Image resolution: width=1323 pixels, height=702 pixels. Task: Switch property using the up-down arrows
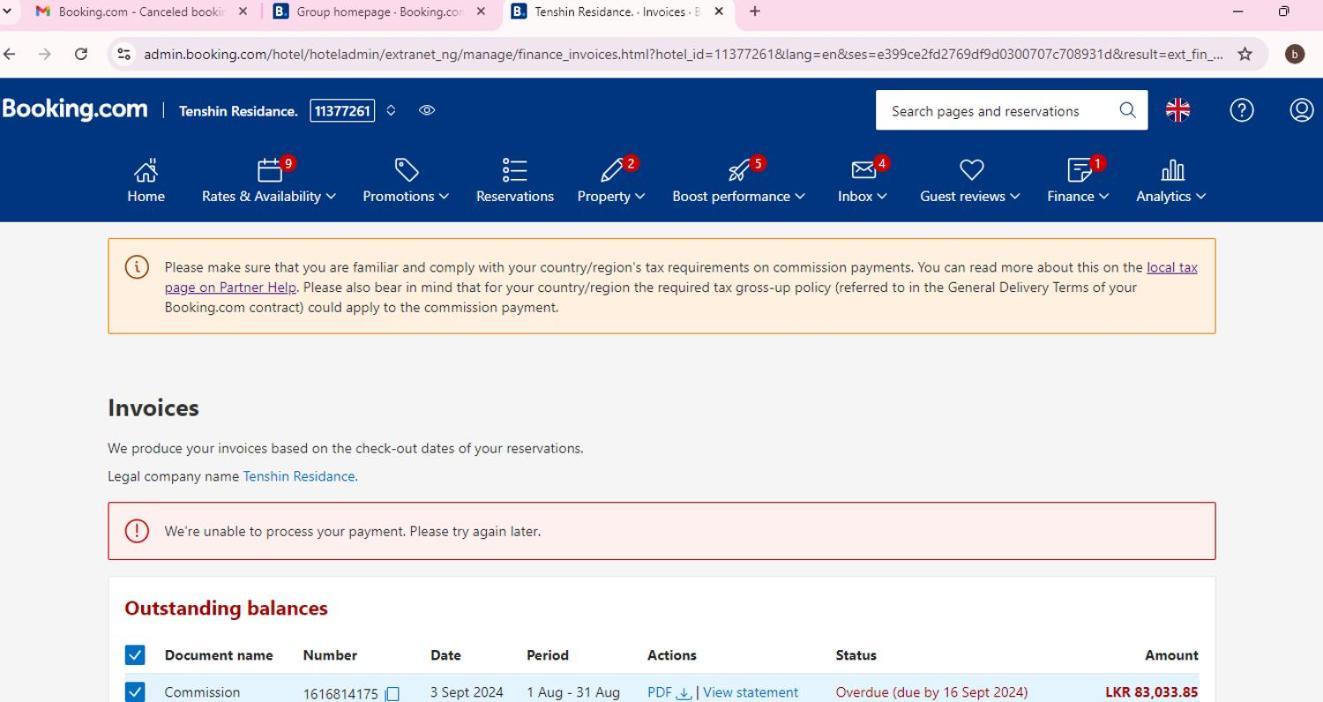392,111
